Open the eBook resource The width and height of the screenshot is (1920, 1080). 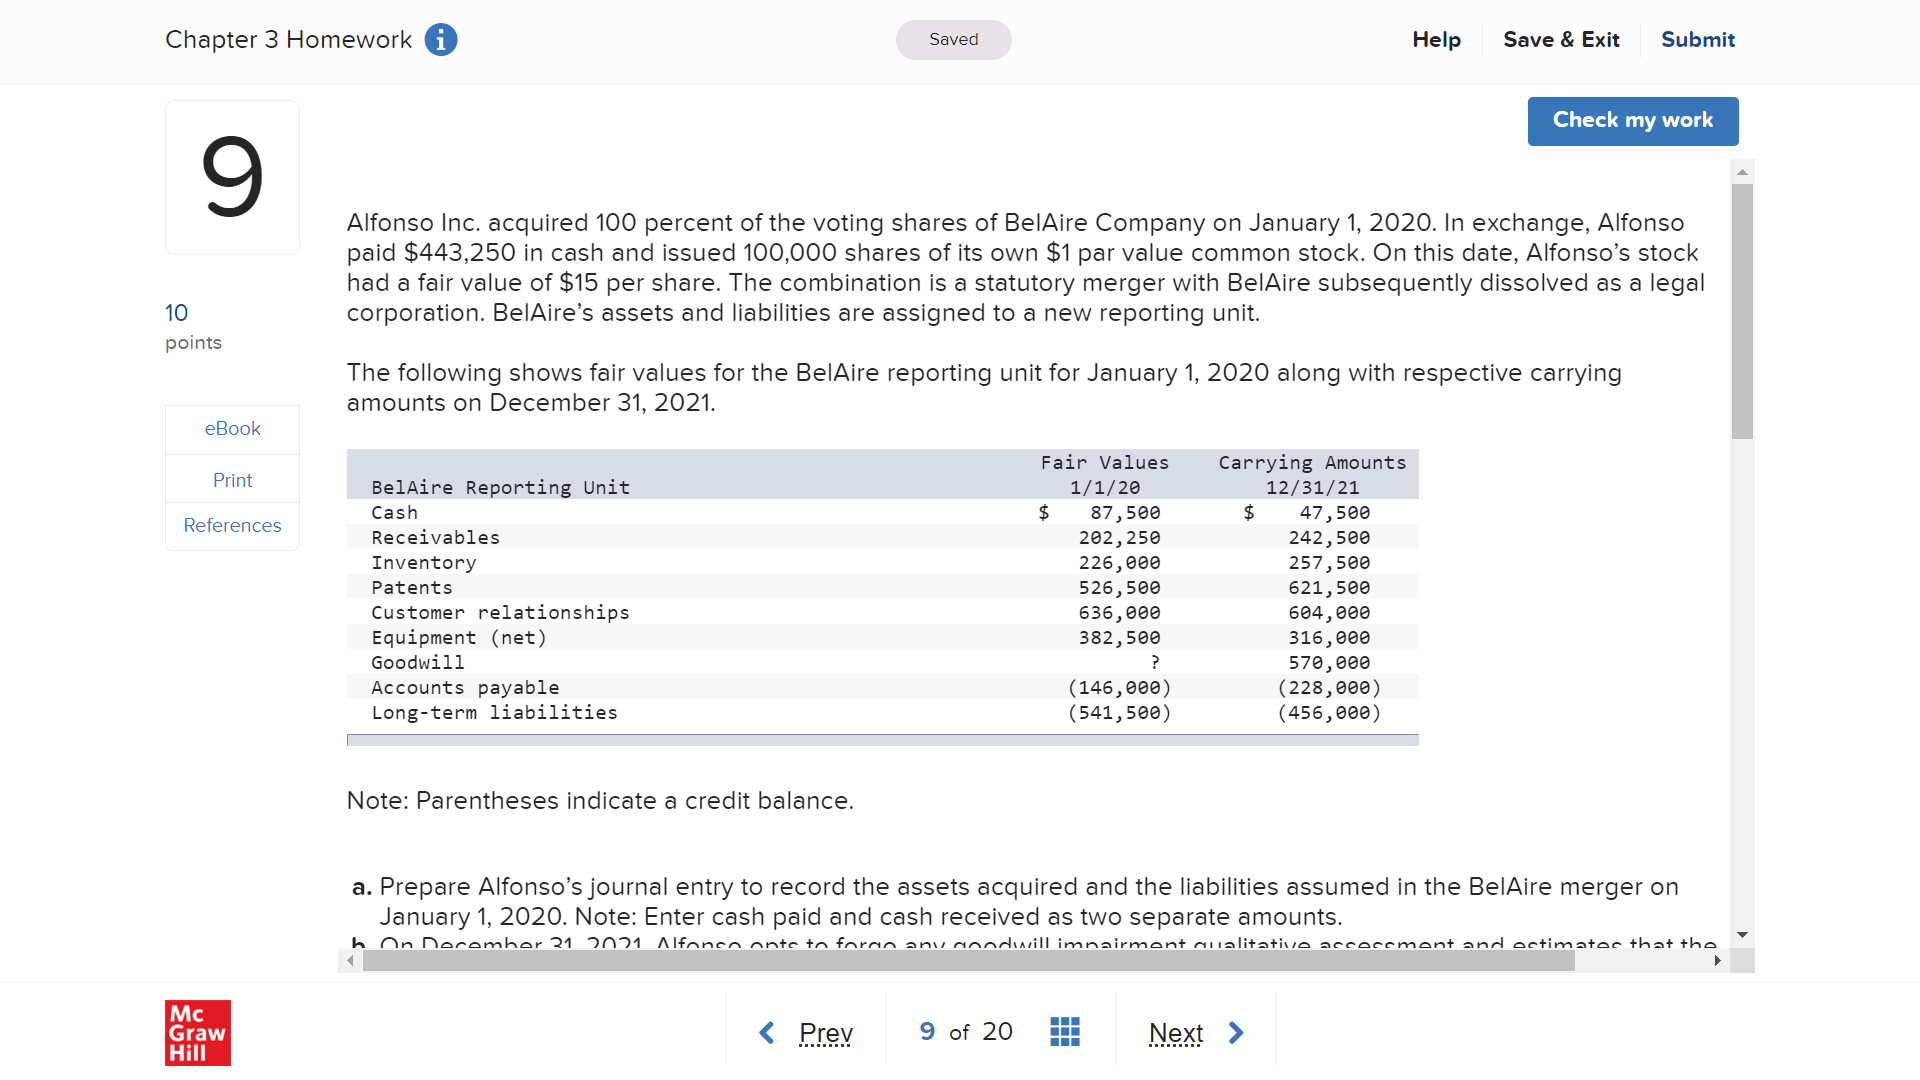coord(232,429)
